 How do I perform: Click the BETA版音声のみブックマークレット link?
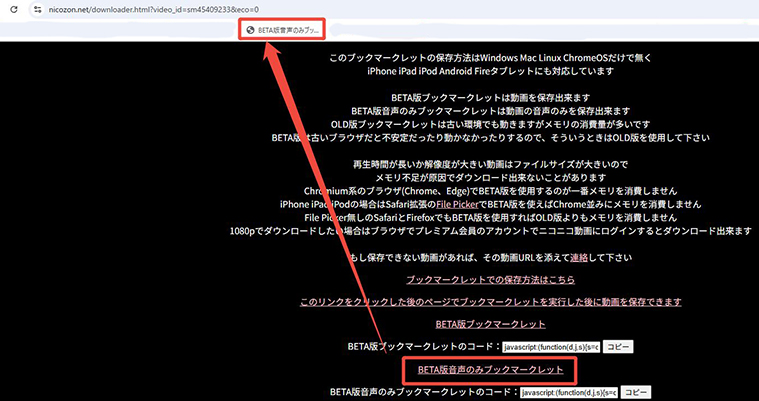click(490, 370)
